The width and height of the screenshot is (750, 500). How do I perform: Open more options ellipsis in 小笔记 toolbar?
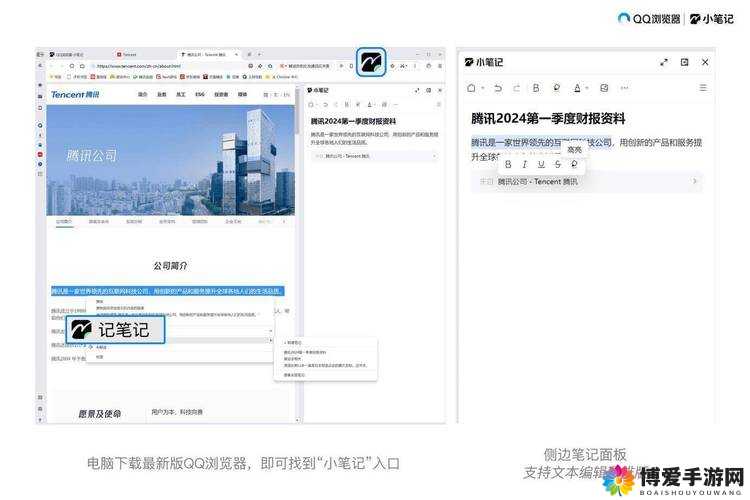[624, 88]
